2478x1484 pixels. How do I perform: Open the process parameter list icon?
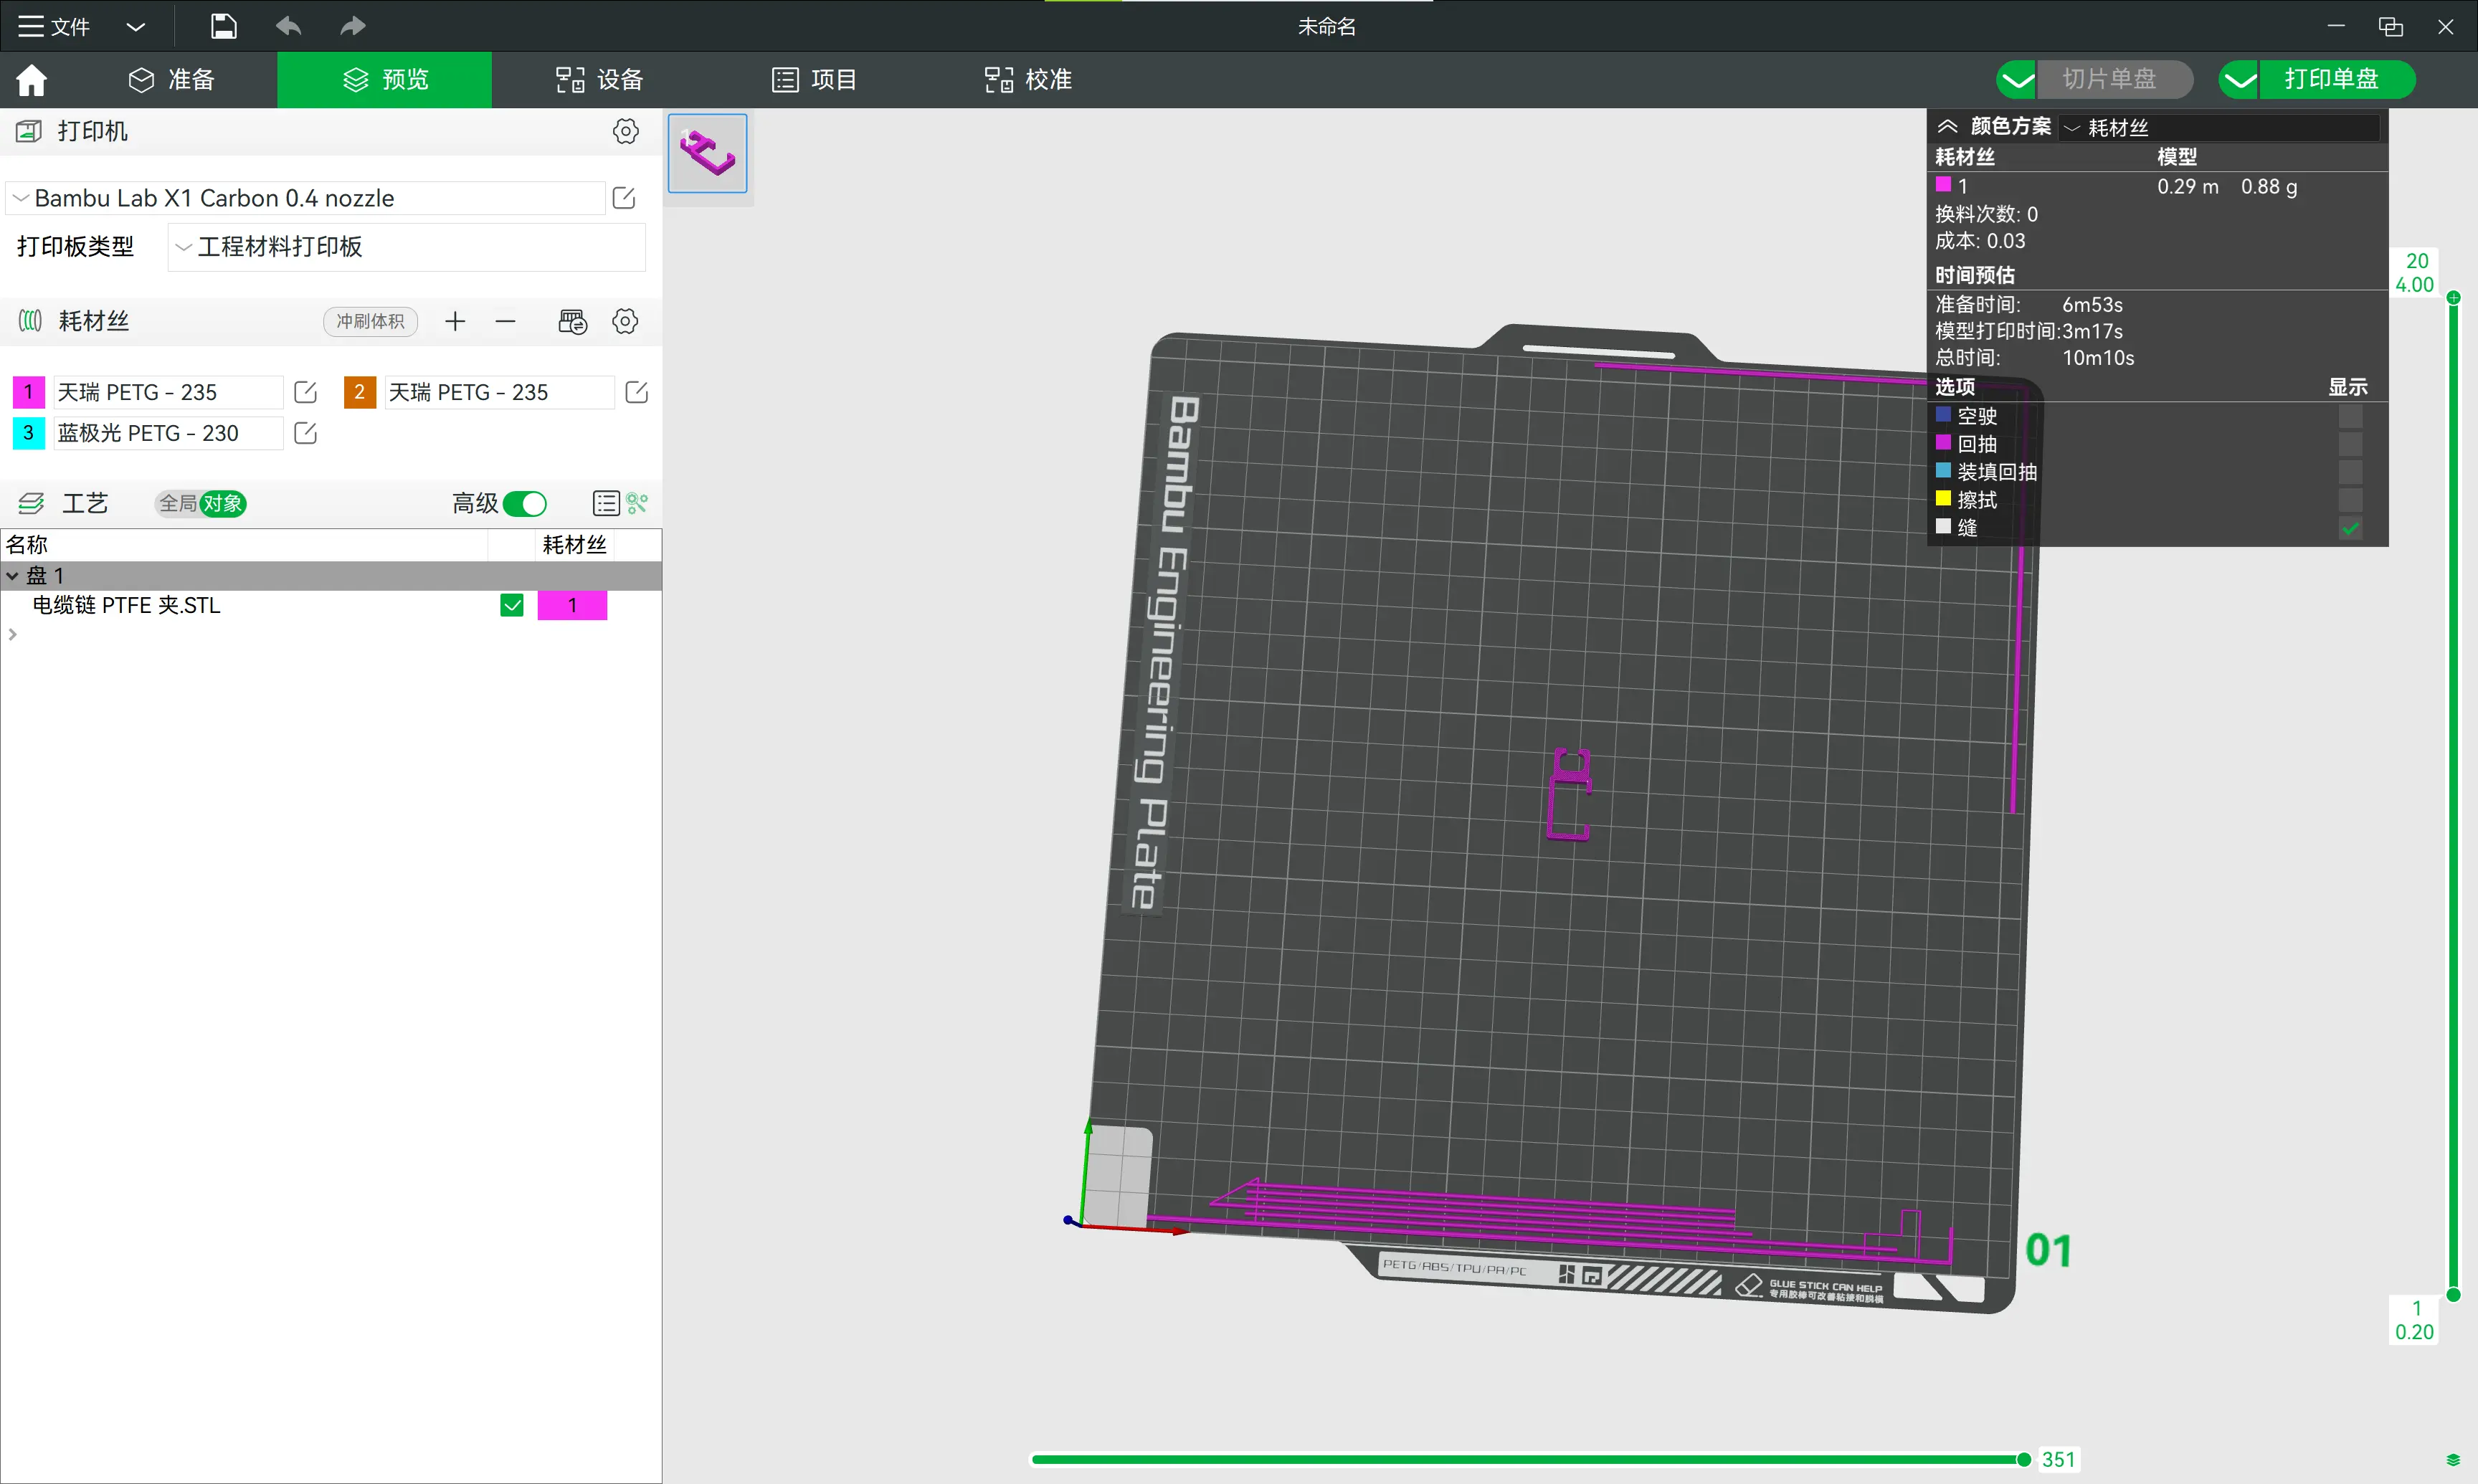point(606,503)
